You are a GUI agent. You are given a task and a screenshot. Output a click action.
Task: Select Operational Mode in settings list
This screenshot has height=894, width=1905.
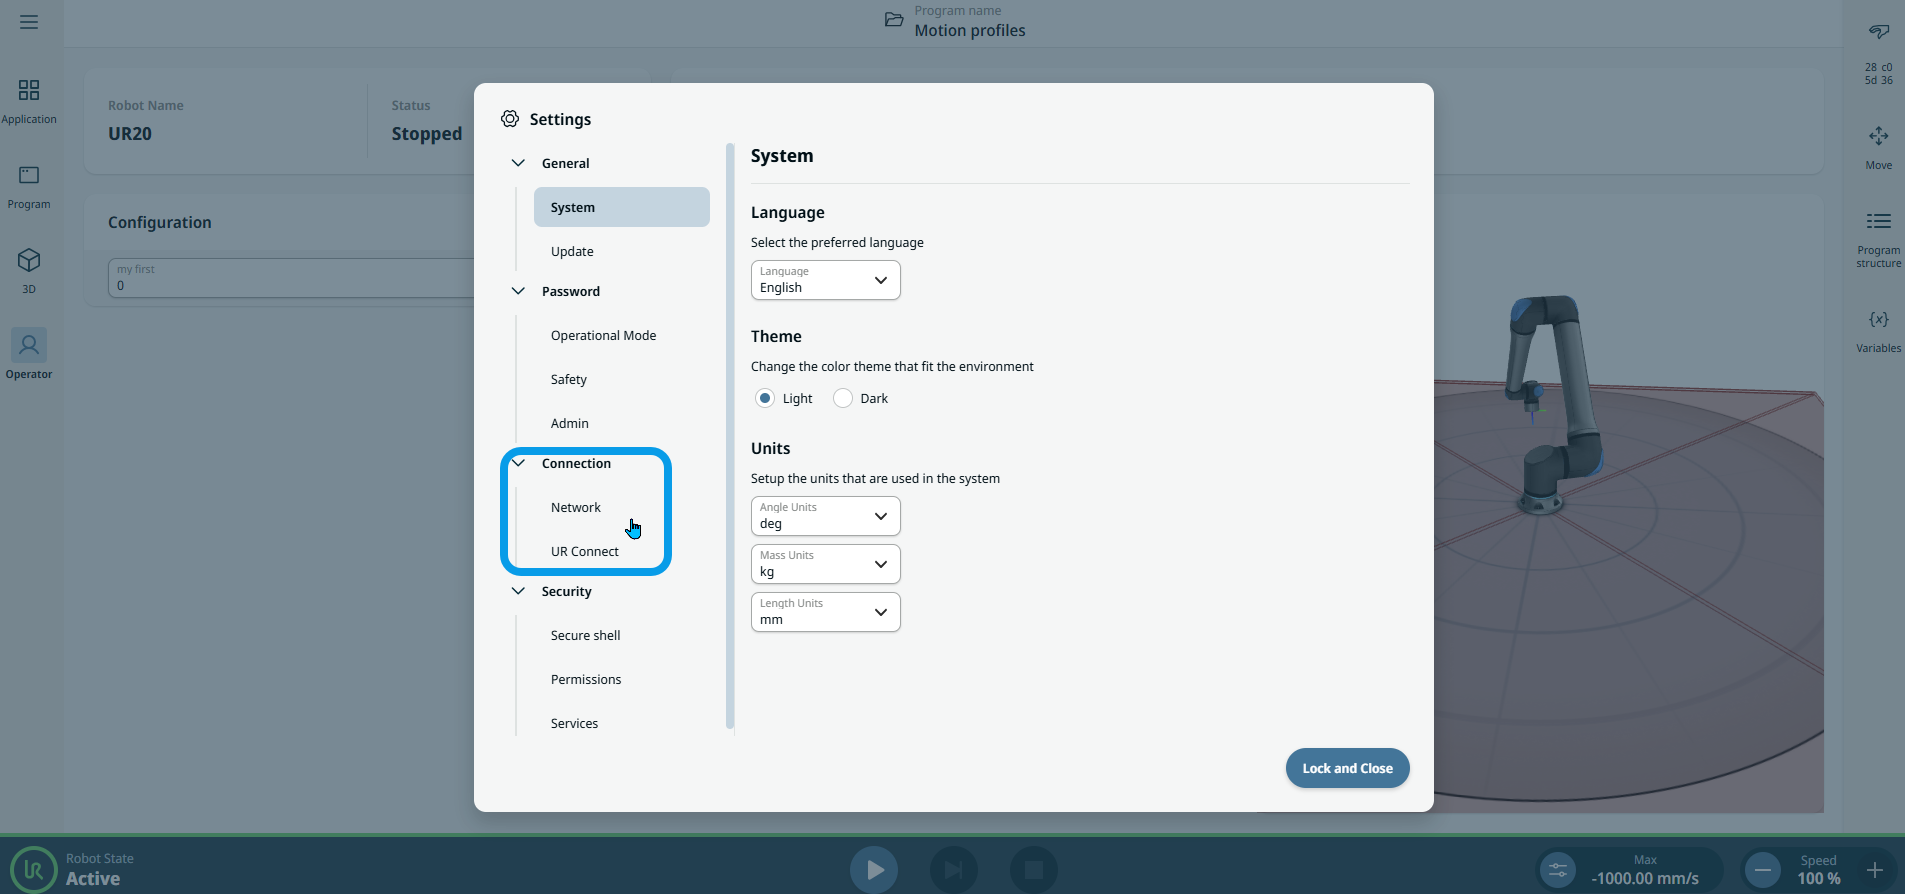tap(603, 335)
